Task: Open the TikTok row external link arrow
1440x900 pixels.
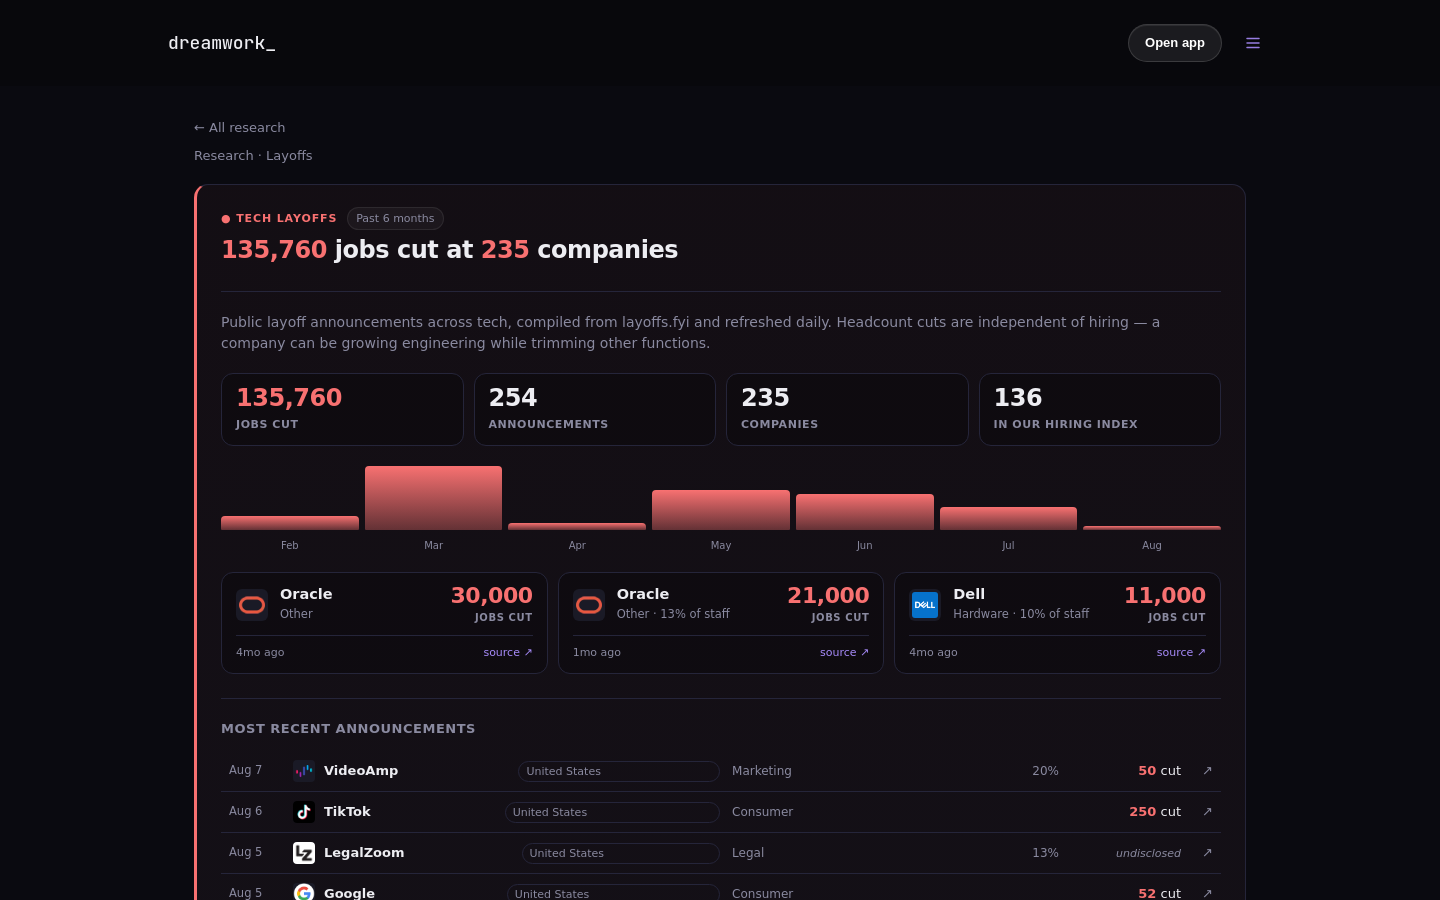Action: [1207, 812]
